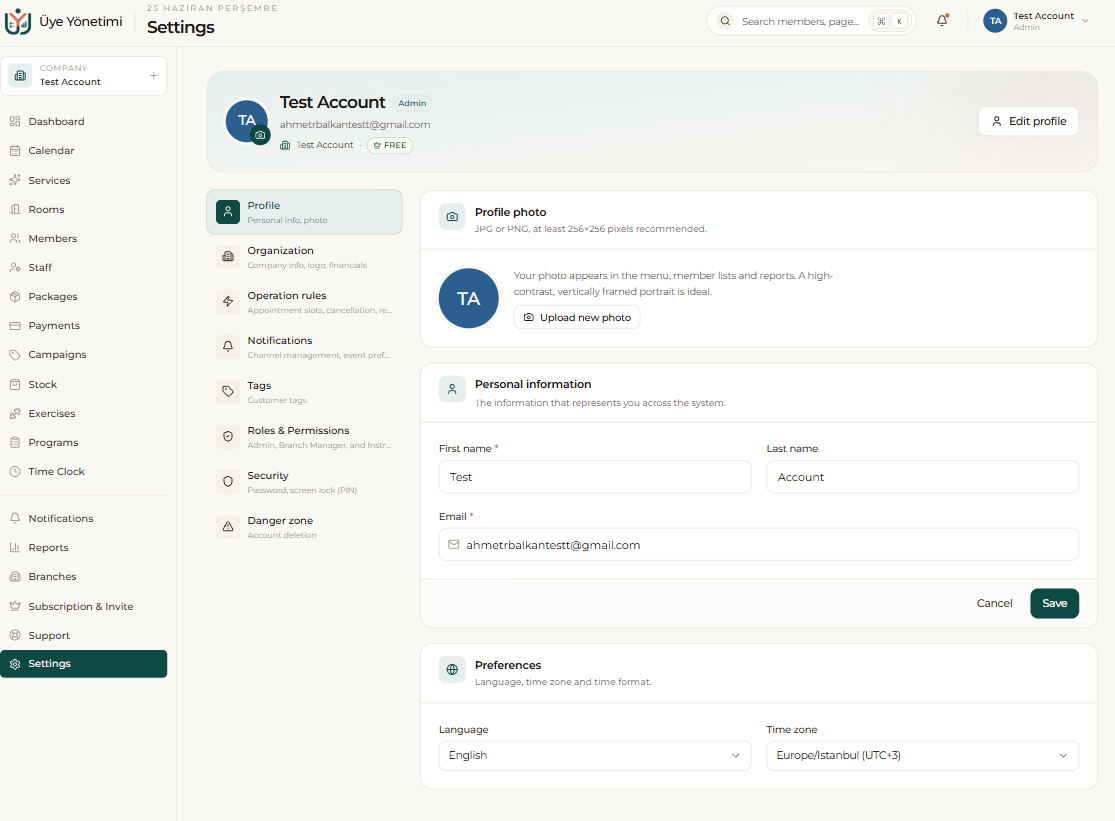Click the Rooms door icon
This screenshot has width=1115, height=821.
click(15, 210)
